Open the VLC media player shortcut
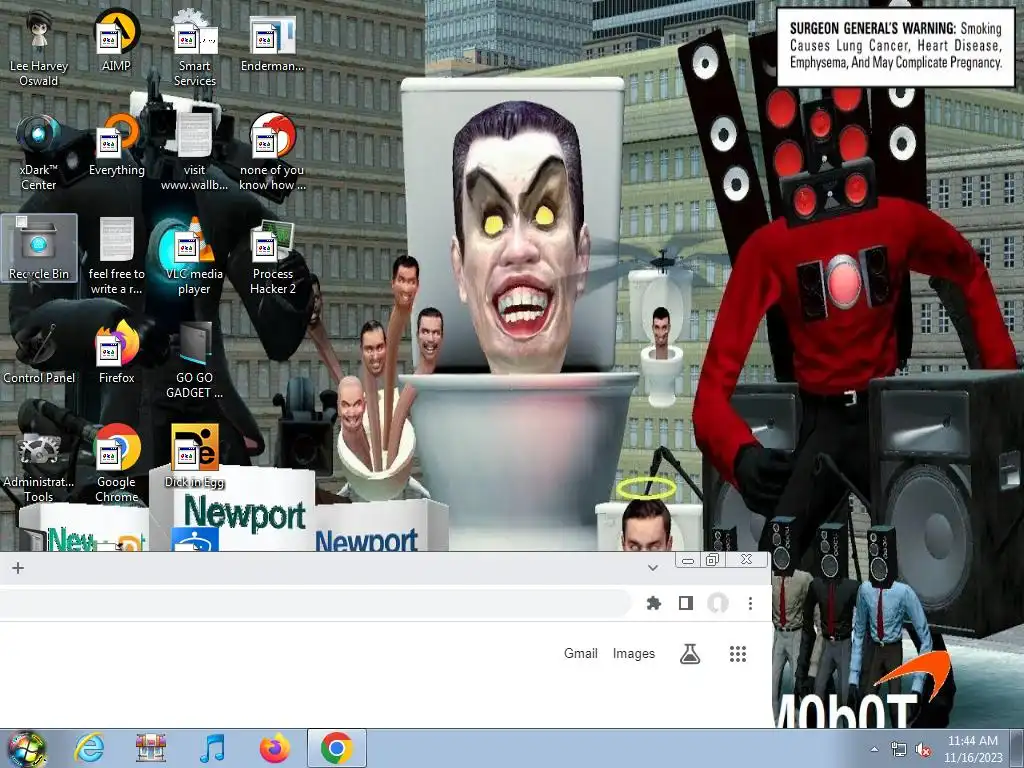Screen dimensions: 1024x768 [195, 257]
